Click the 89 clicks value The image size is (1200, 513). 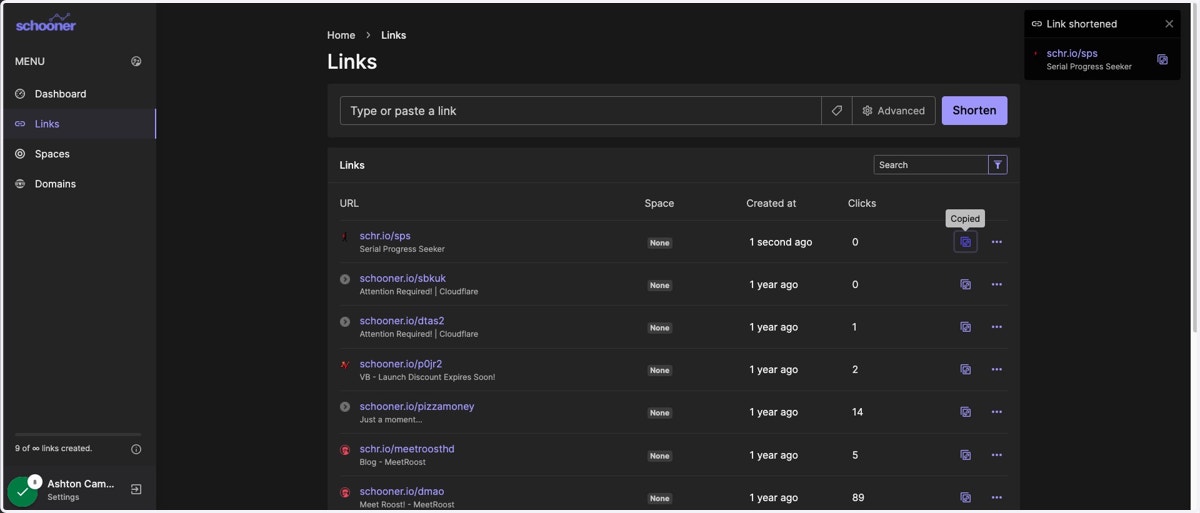point(858,497)
